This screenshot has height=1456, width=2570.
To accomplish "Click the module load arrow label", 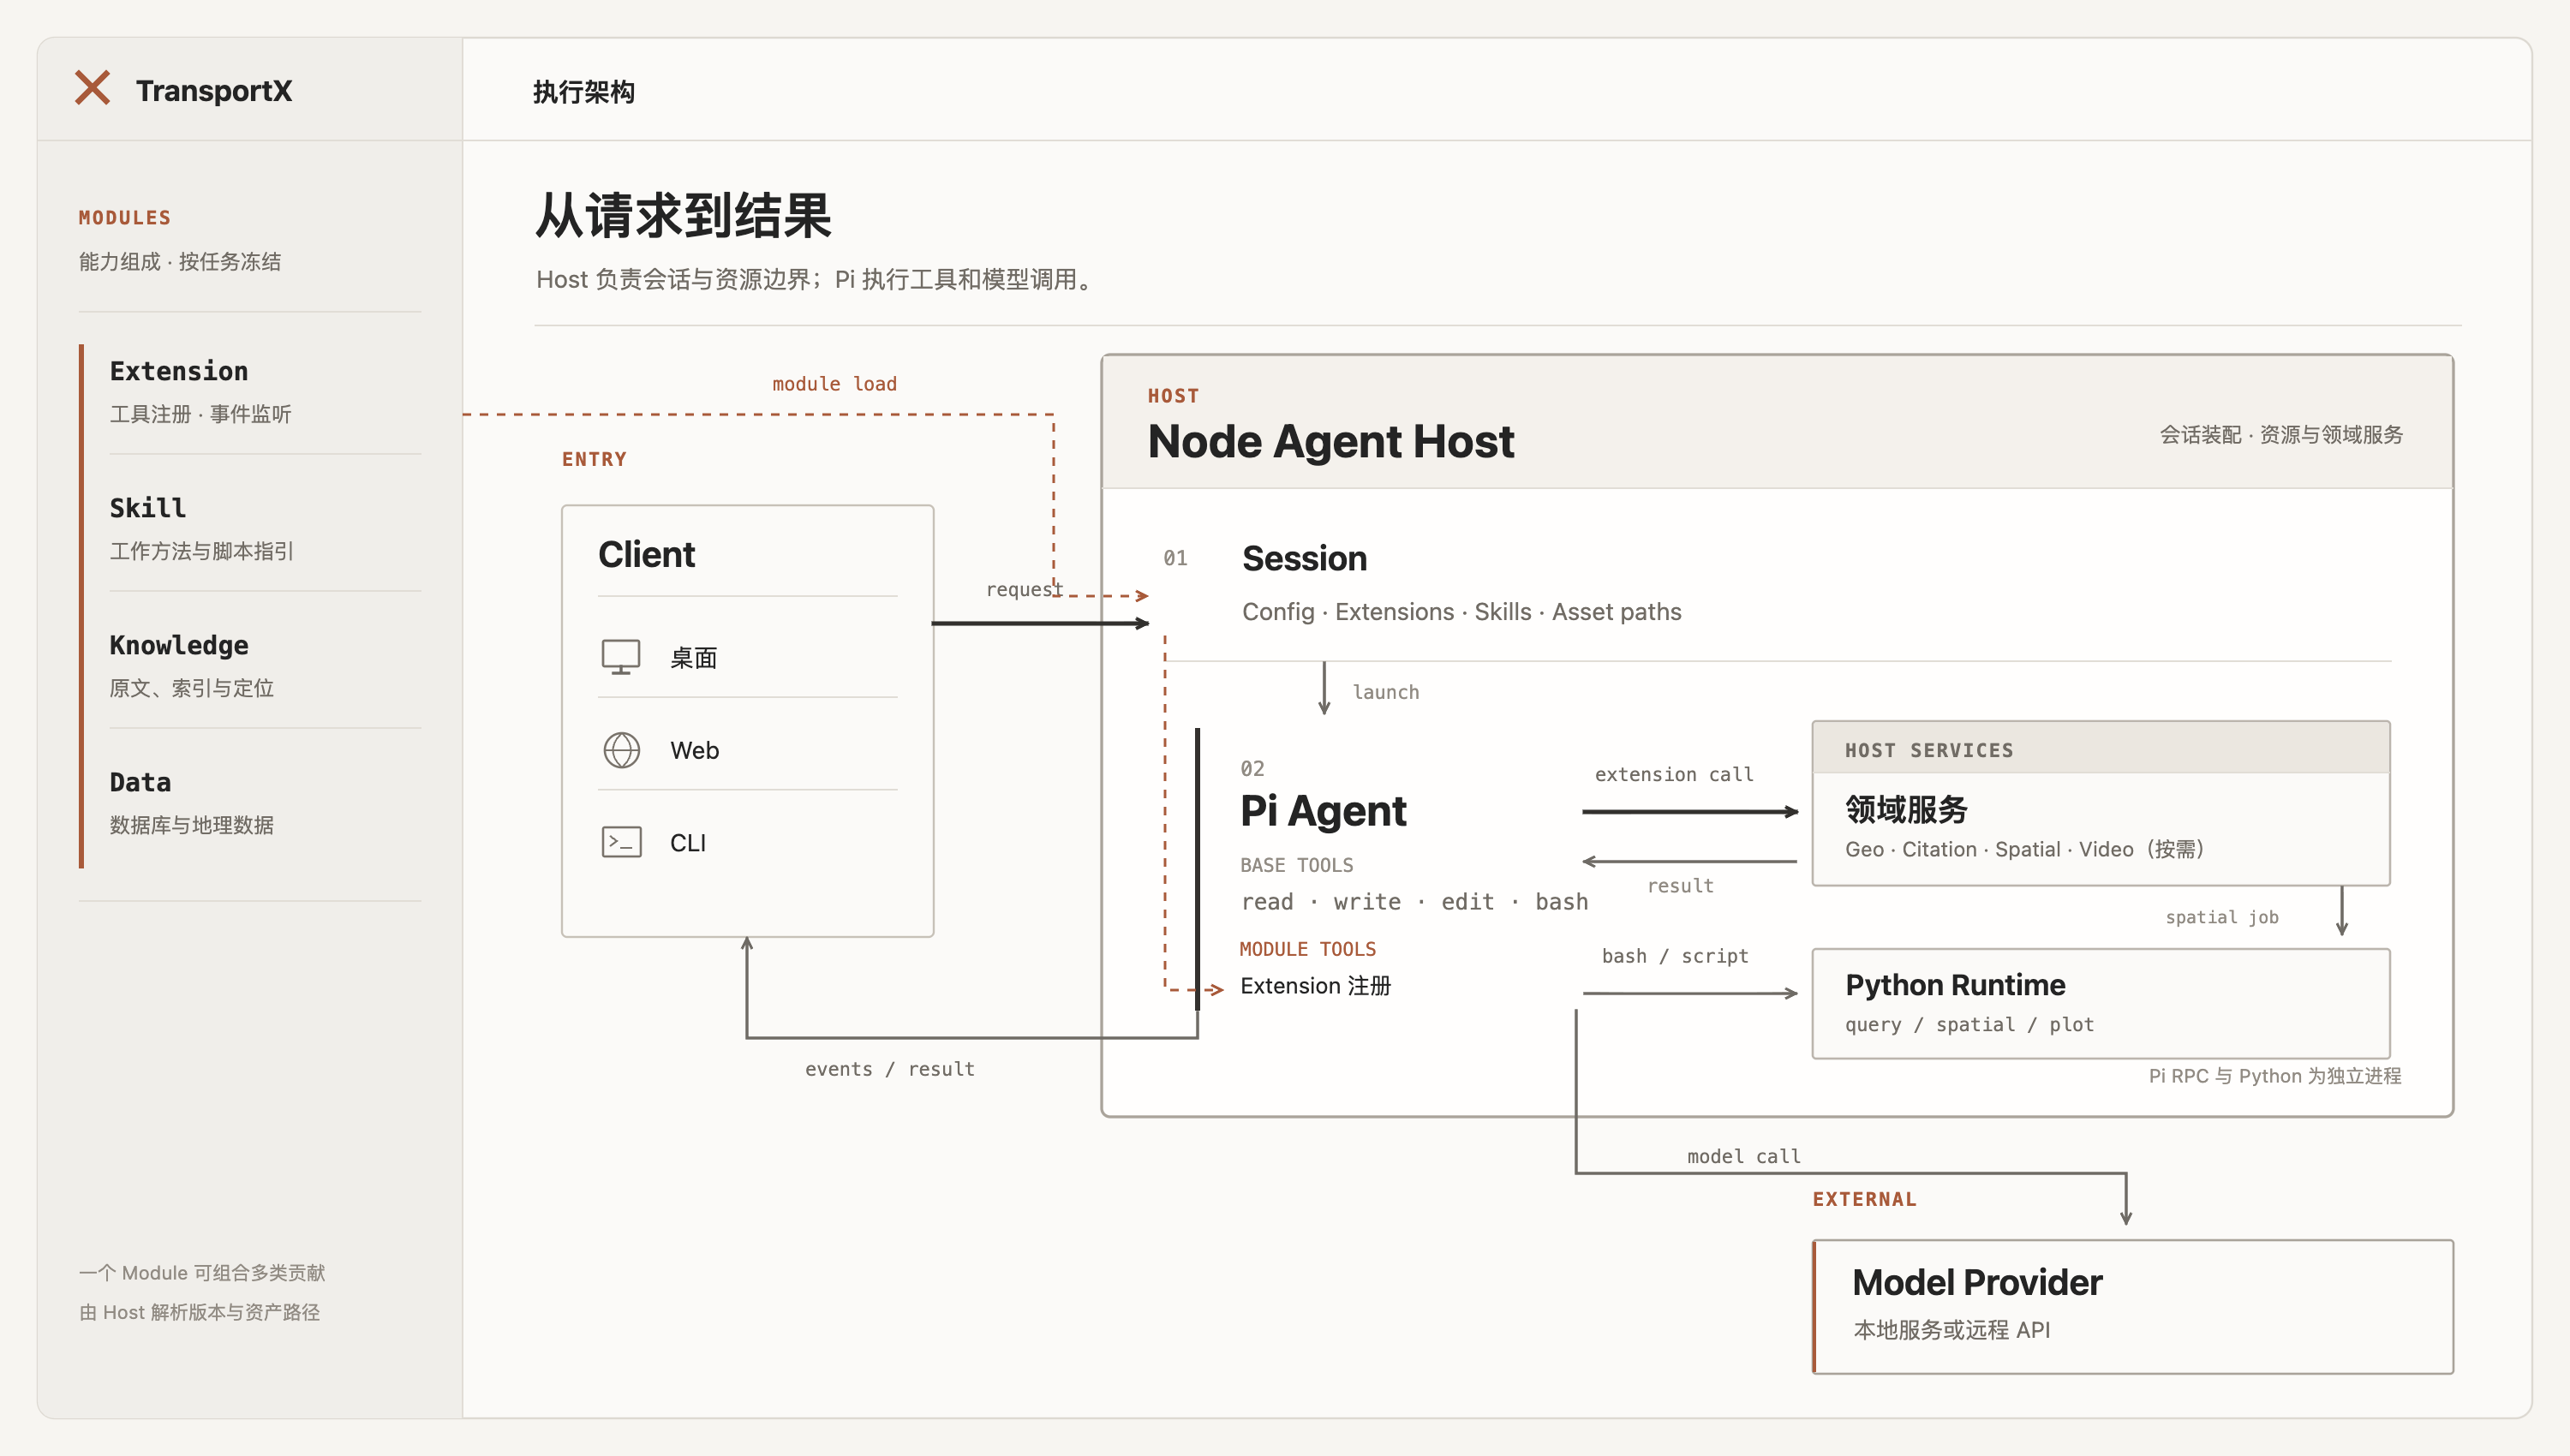I will [834, 384].
